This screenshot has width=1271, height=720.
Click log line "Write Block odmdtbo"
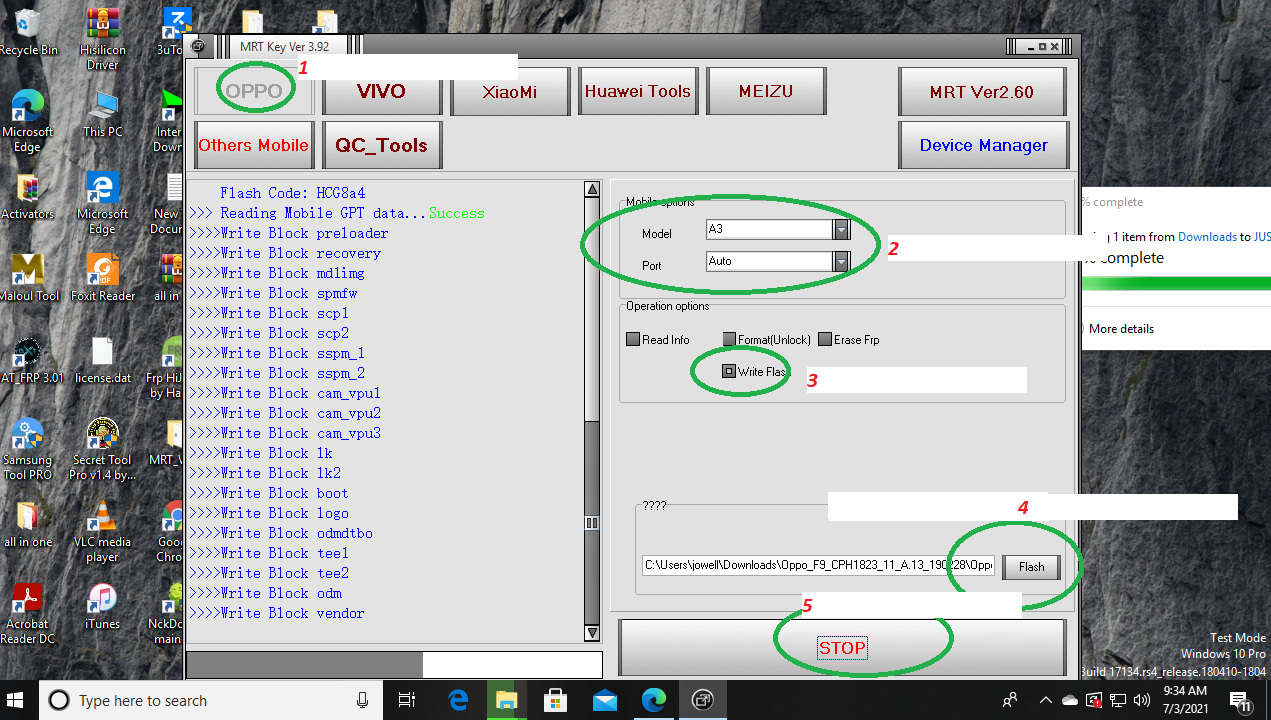281,533
